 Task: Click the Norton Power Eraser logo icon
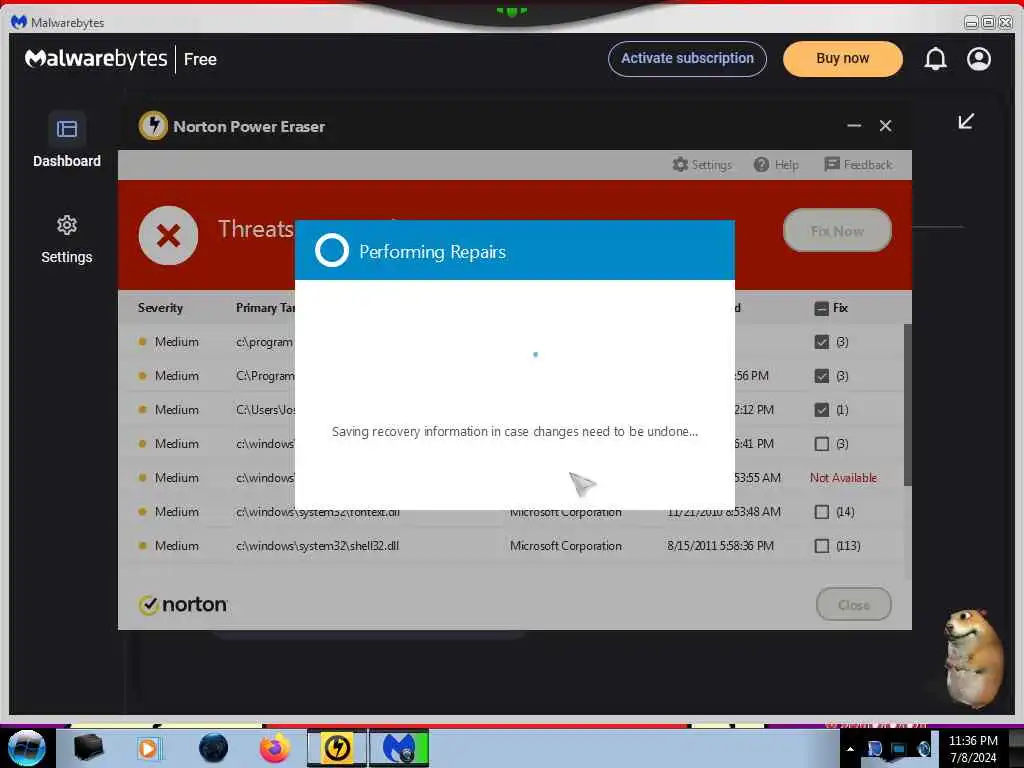point(153,125)
